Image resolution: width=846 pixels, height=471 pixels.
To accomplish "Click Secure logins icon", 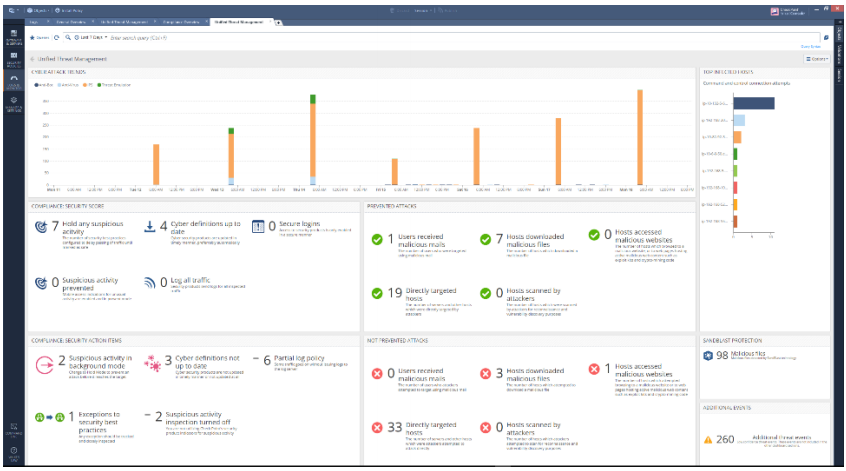I will click(258, 227).
